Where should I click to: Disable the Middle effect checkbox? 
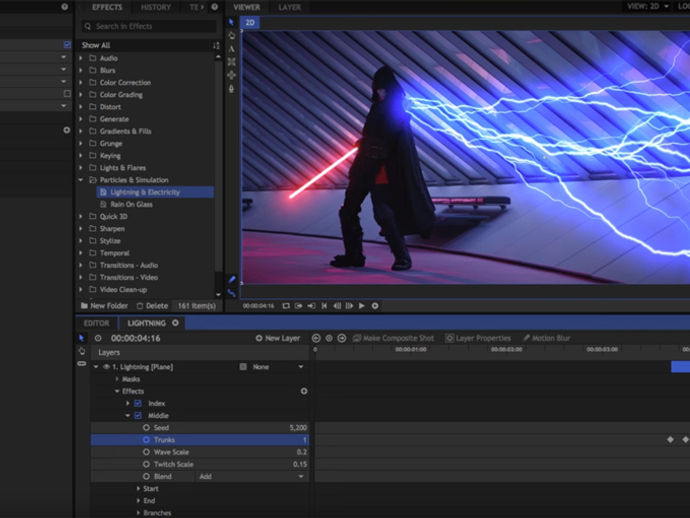tap(138, 415)
